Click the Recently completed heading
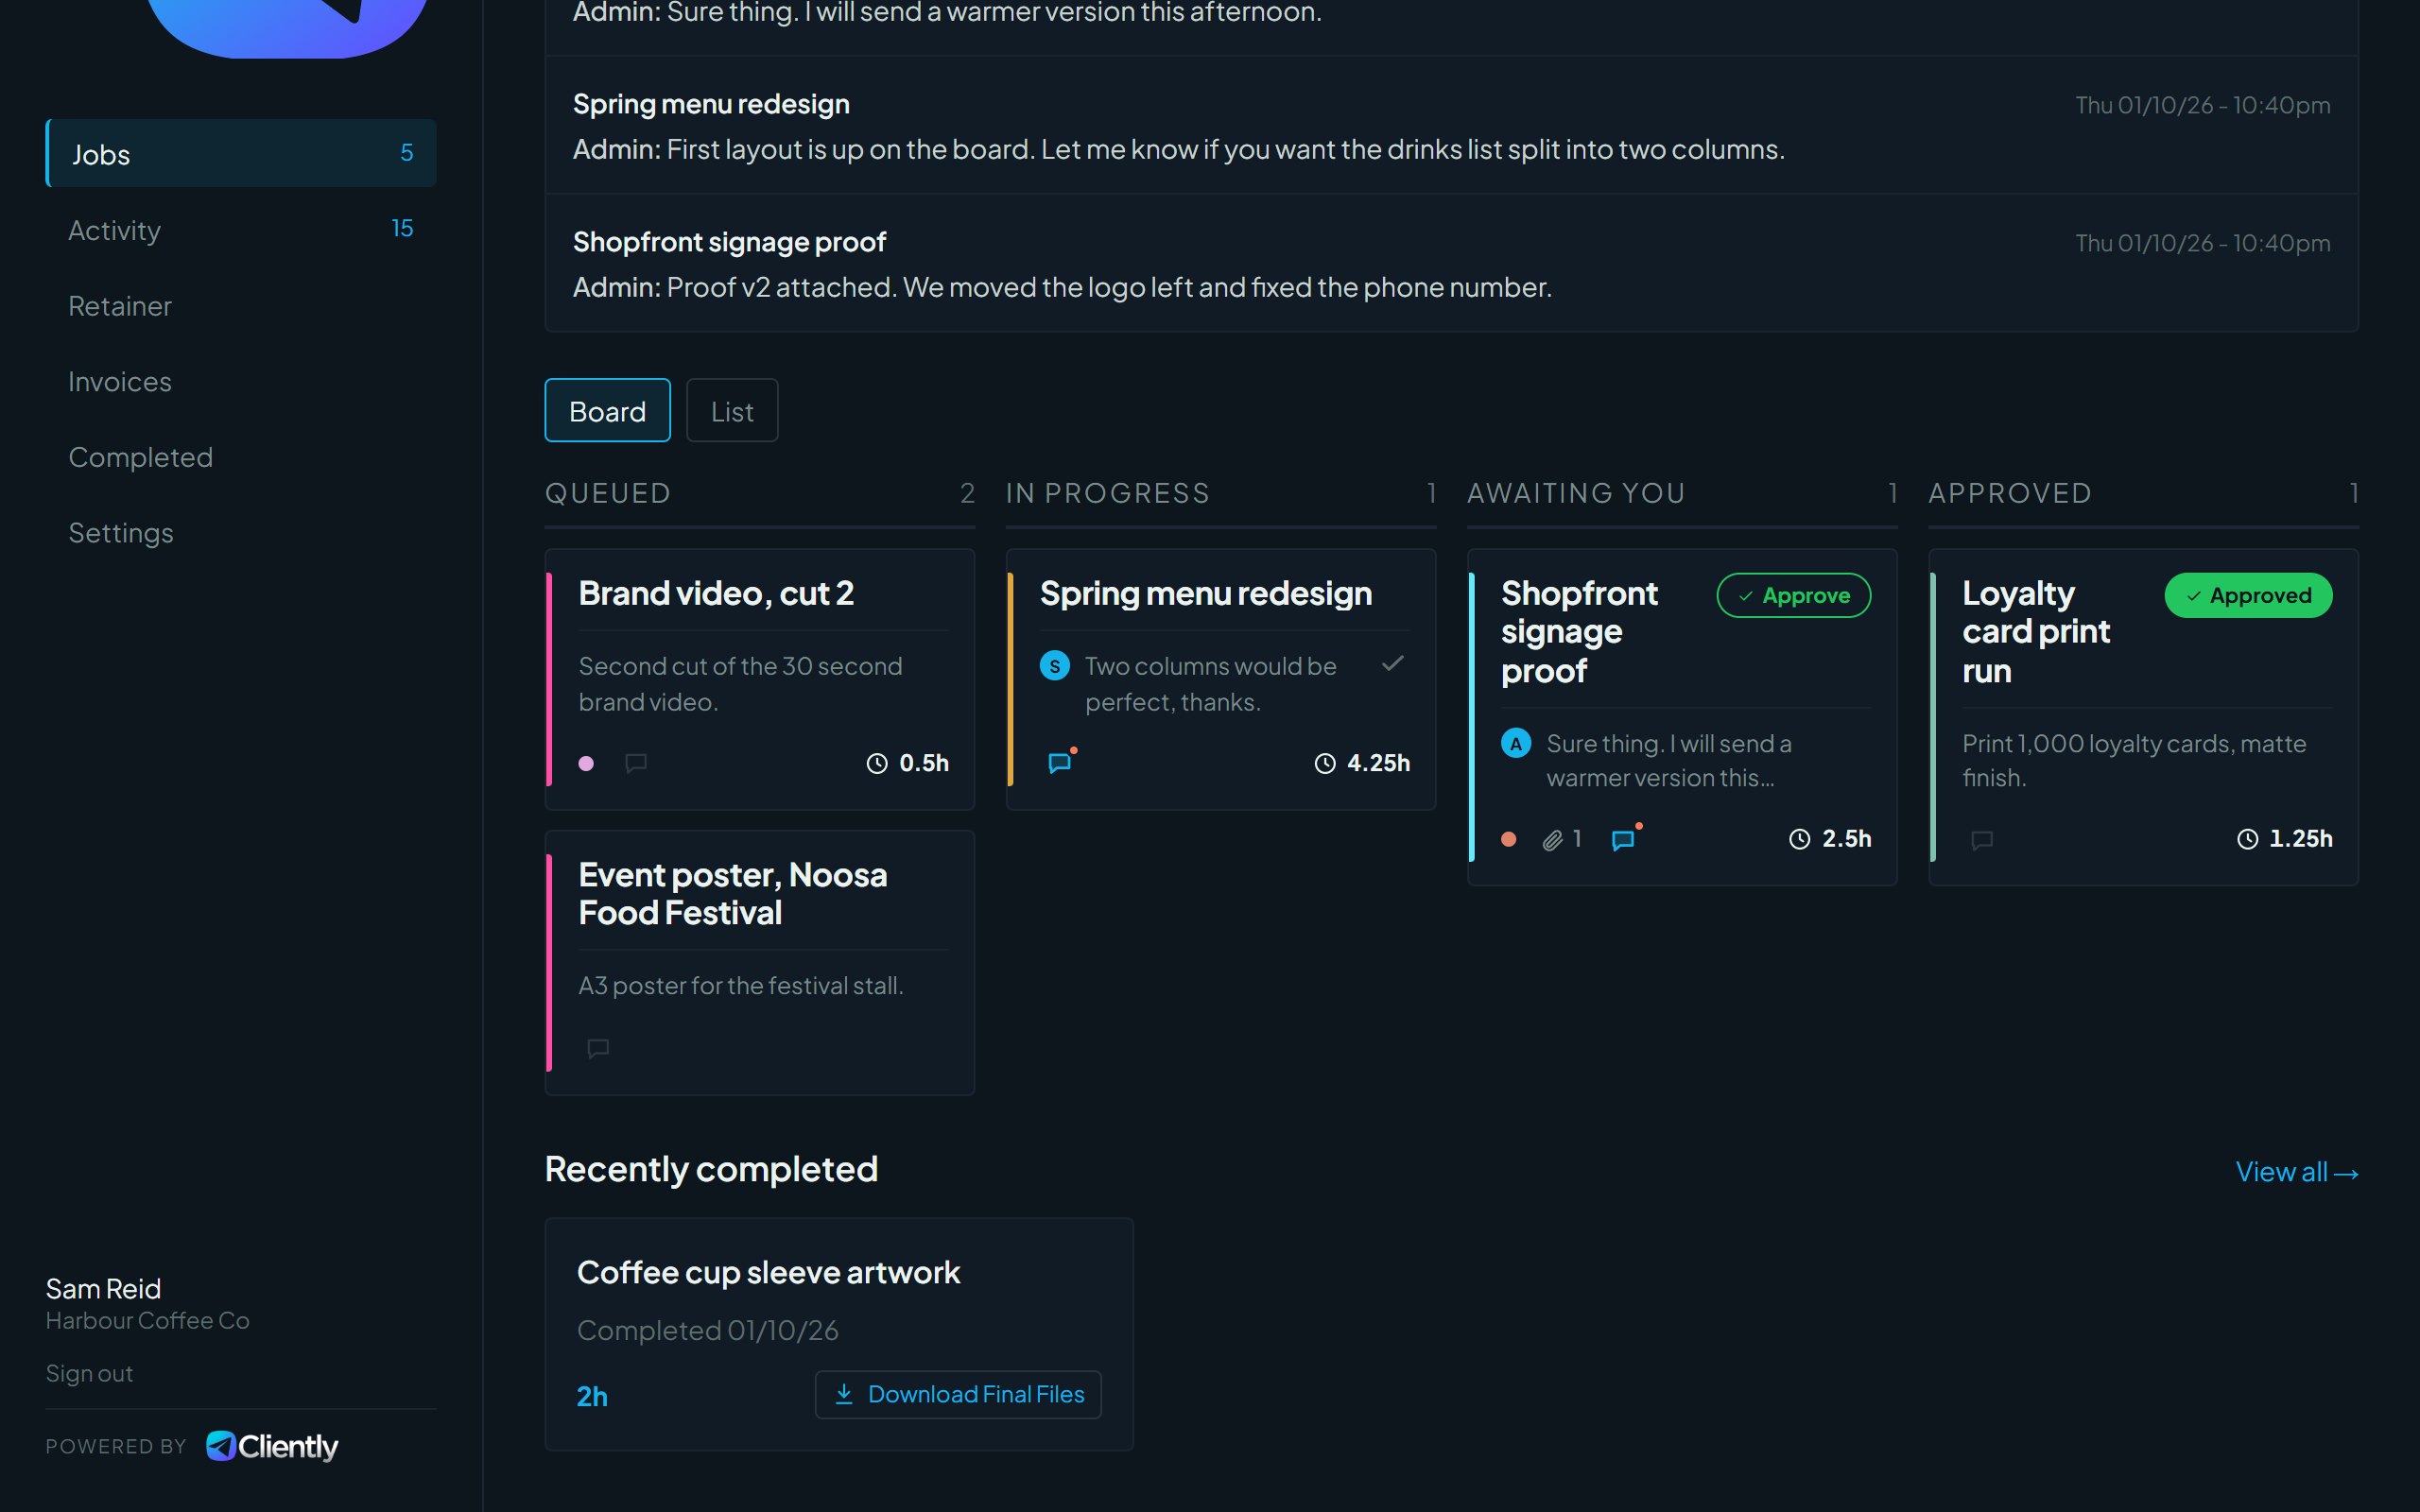This screenshot has height=1512, width=2420. click(711, 1169)
